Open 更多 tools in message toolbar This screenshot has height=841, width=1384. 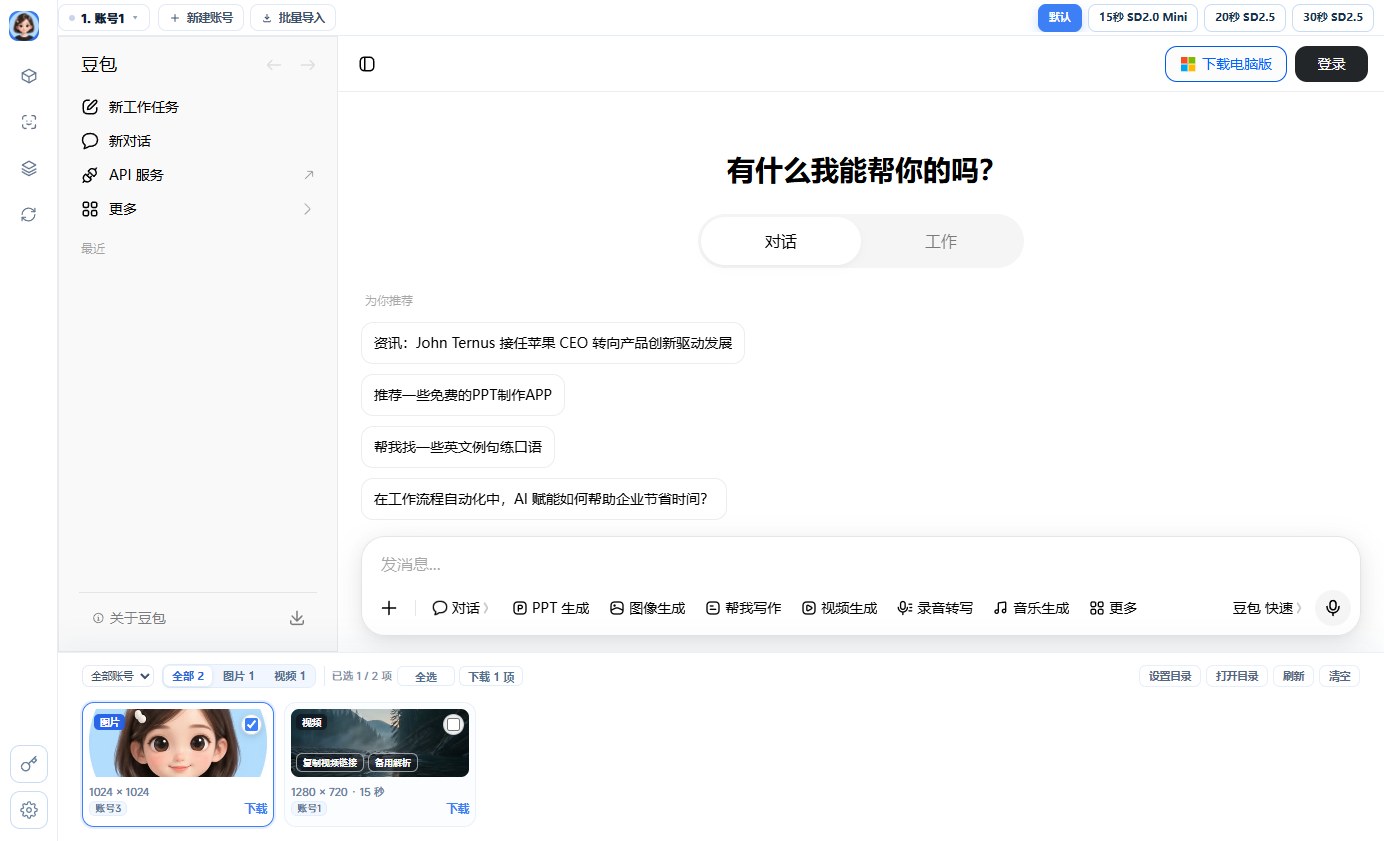tap(1113, 608)
